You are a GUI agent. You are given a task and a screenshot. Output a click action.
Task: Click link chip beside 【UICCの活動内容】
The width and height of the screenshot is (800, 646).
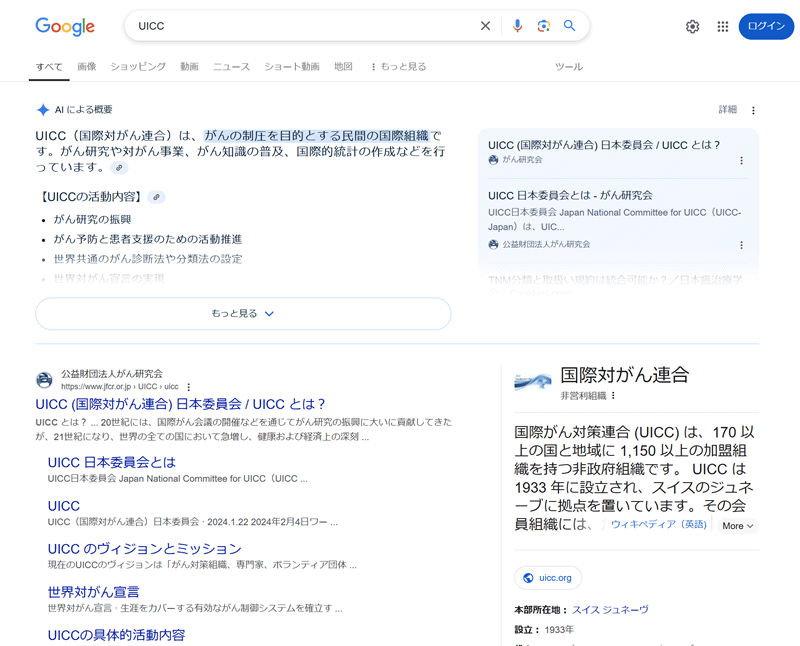(157, 197)
